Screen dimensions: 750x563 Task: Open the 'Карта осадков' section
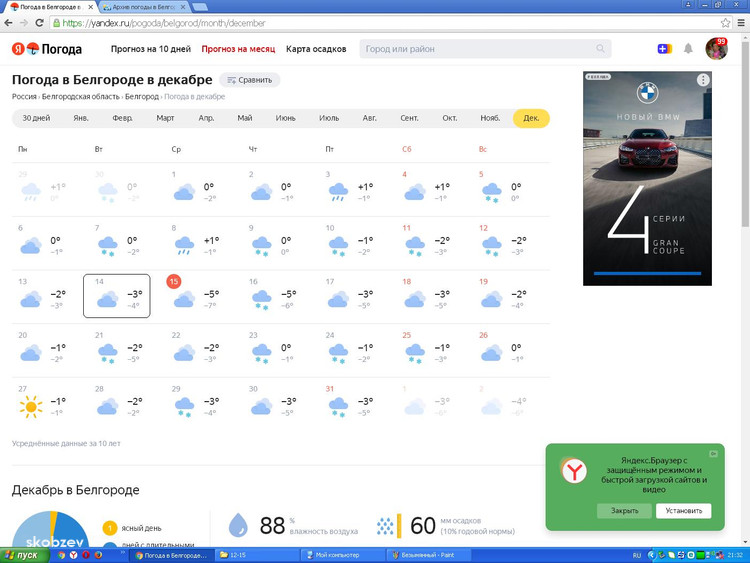coord(316,48)
